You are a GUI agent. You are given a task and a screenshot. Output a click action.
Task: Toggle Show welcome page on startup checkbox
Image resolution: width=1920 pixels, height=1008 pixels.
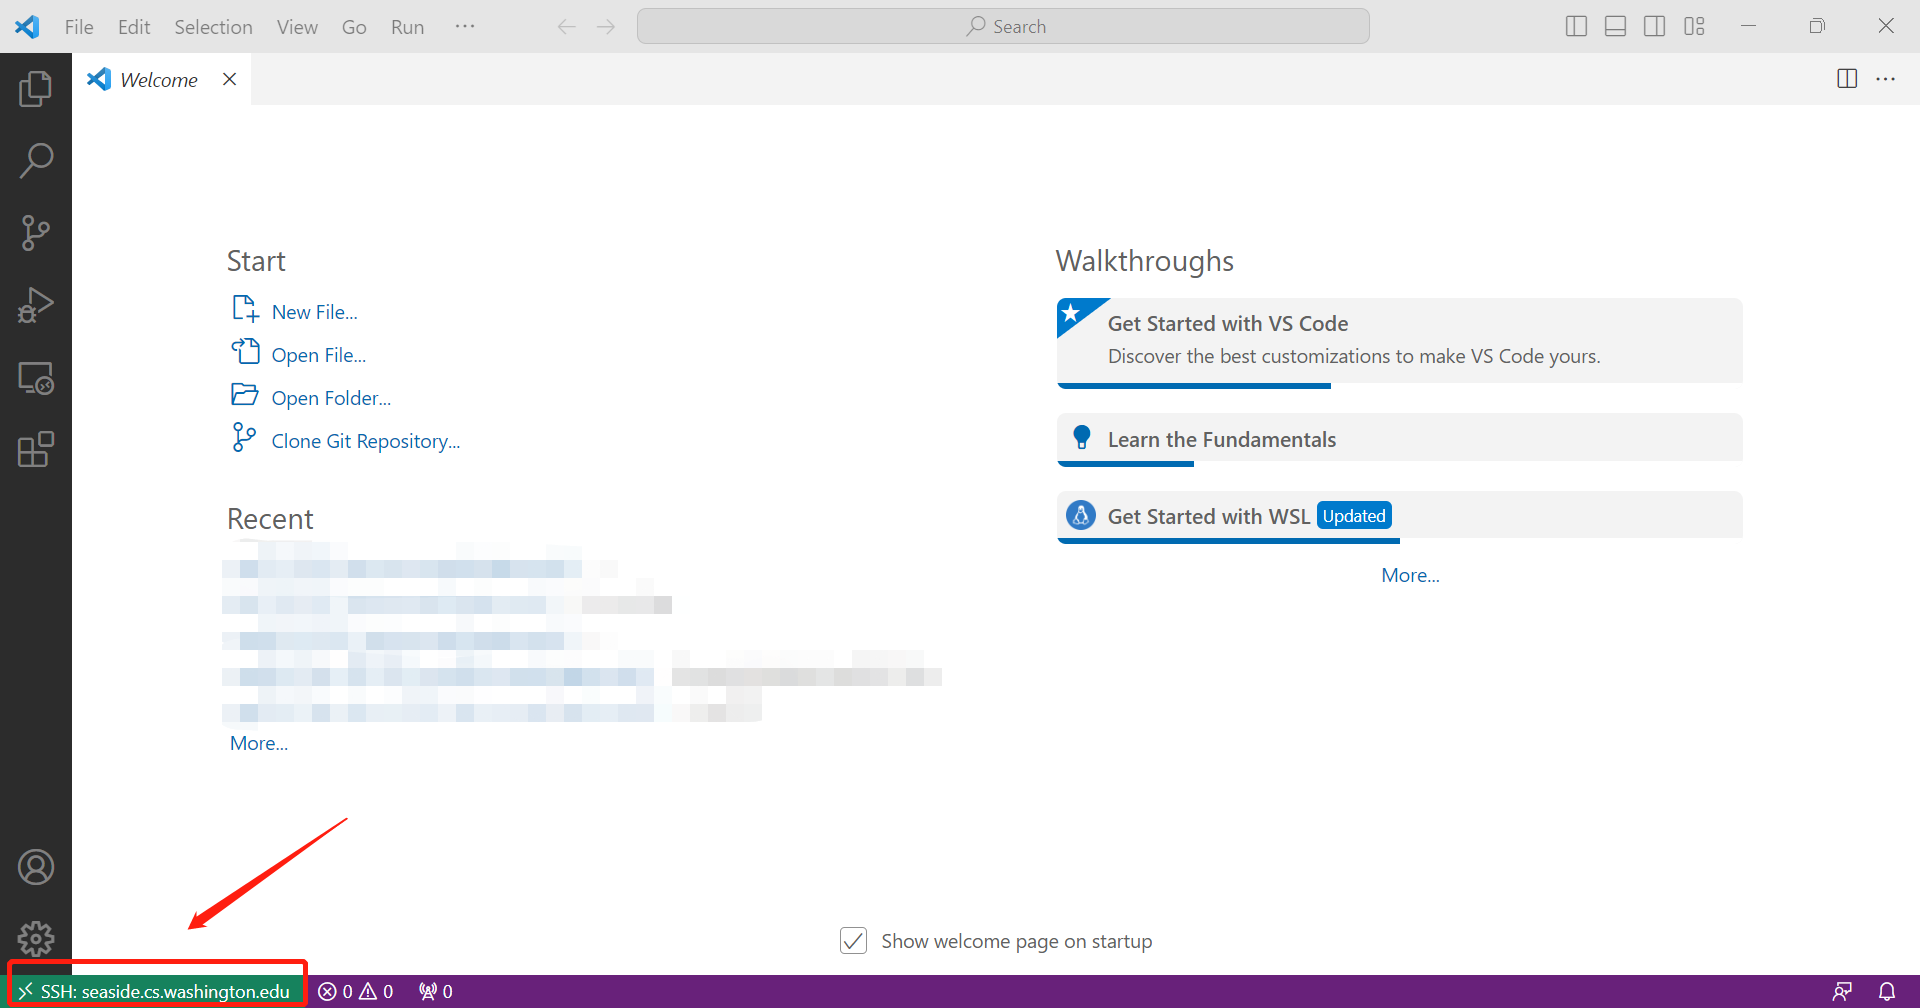[x=853, y=941]
